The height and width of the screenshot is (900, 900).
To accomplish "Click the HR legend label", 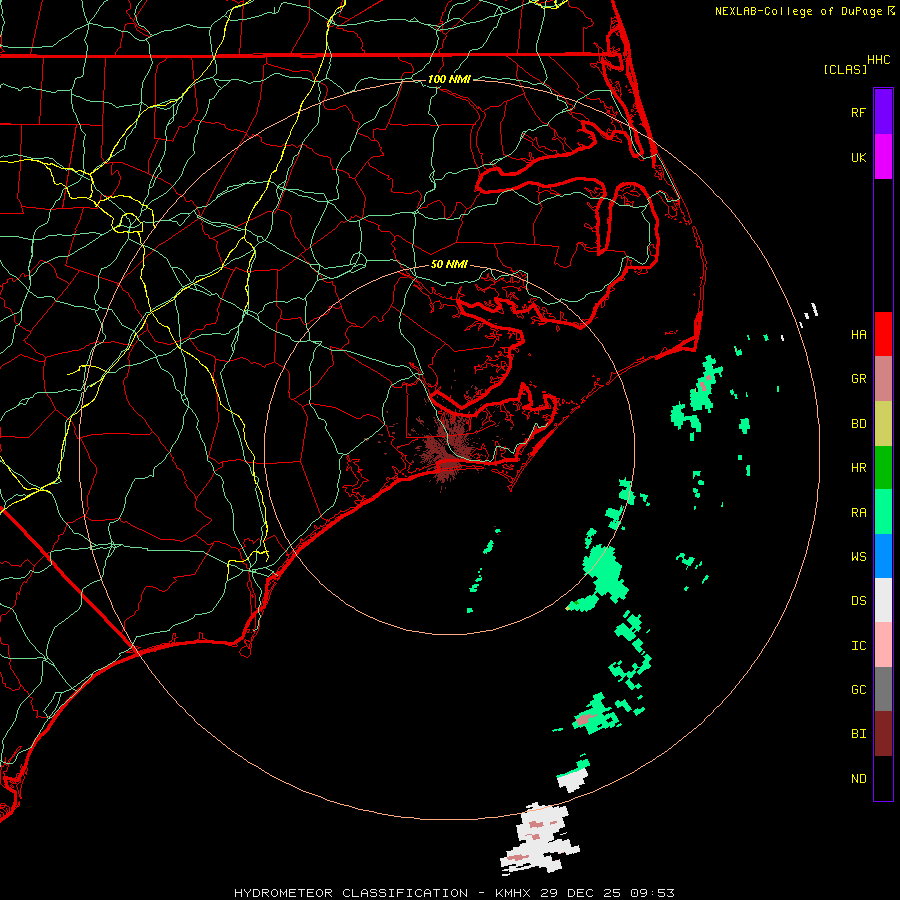I will coord(858,468).
